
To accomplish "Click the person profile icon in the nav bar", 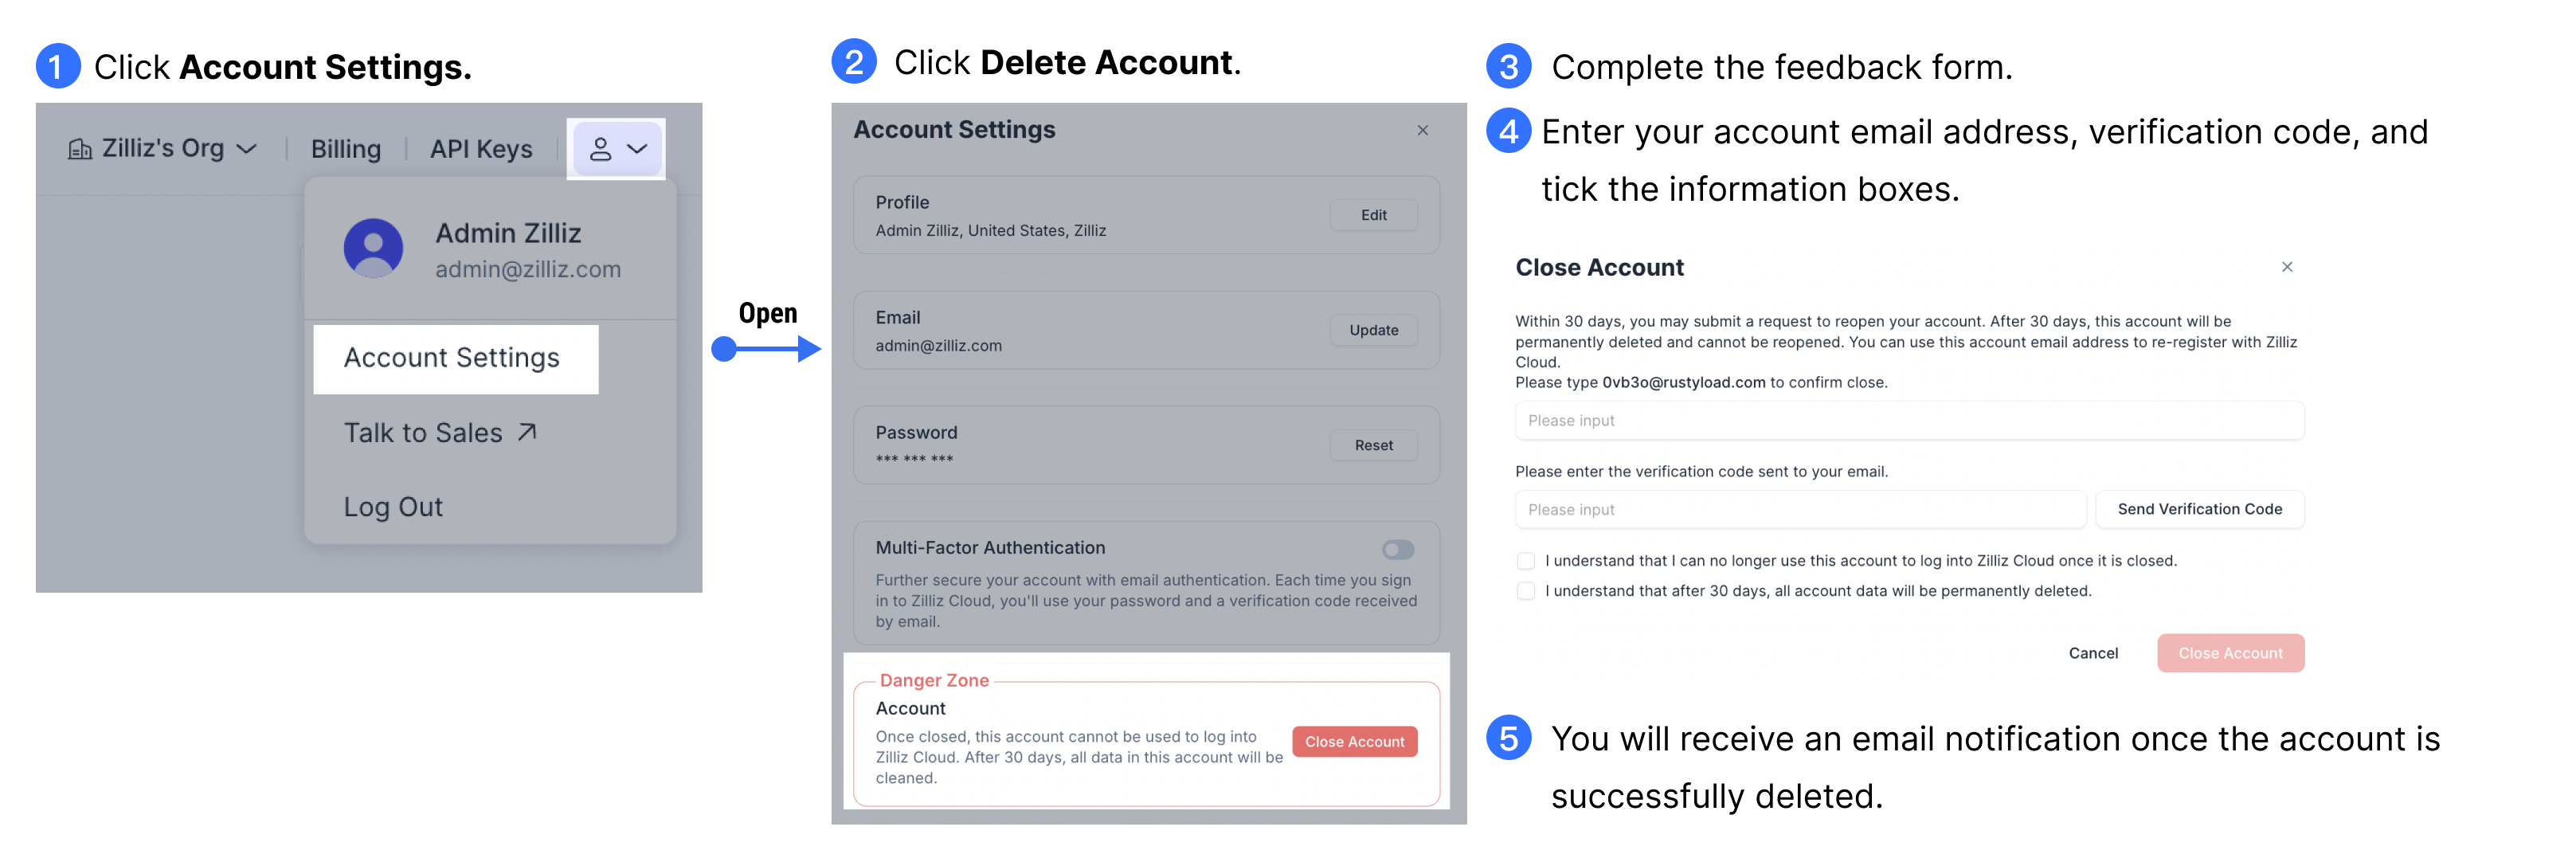I will (601, 148).
